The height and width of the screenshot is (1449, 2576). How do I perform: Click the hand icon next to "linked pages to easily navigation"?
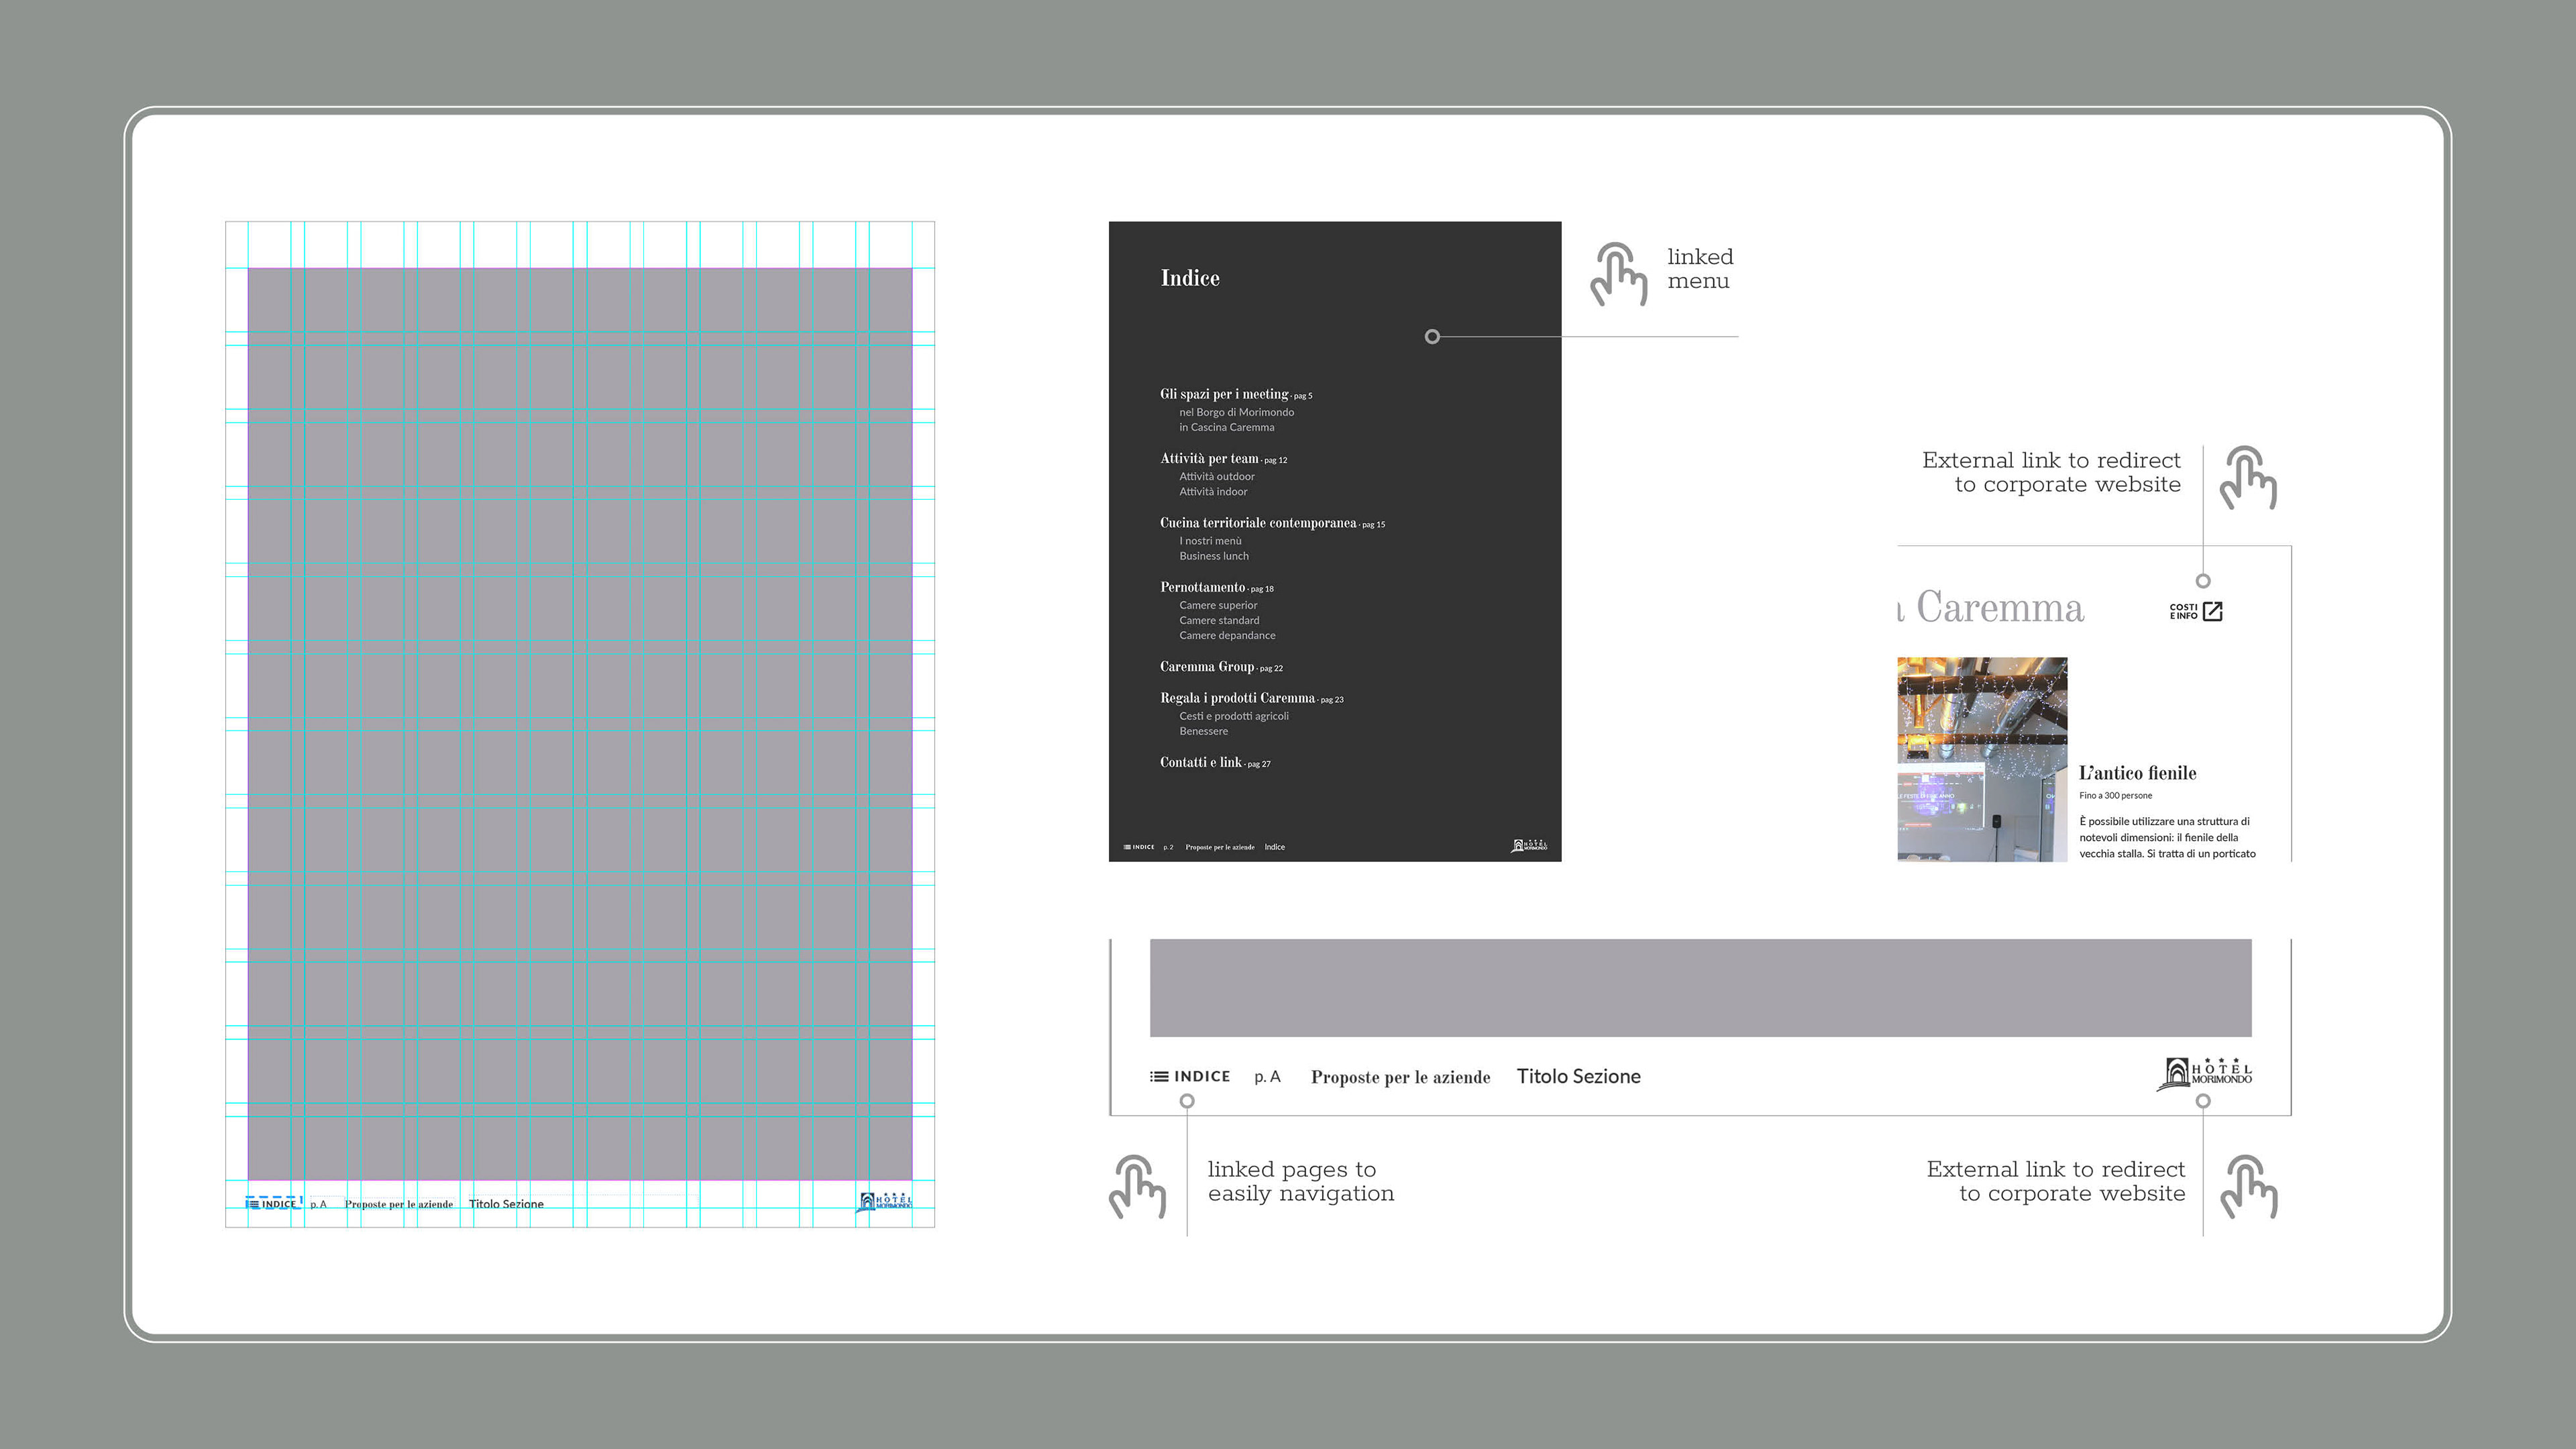click(x=1137, y=1186)
